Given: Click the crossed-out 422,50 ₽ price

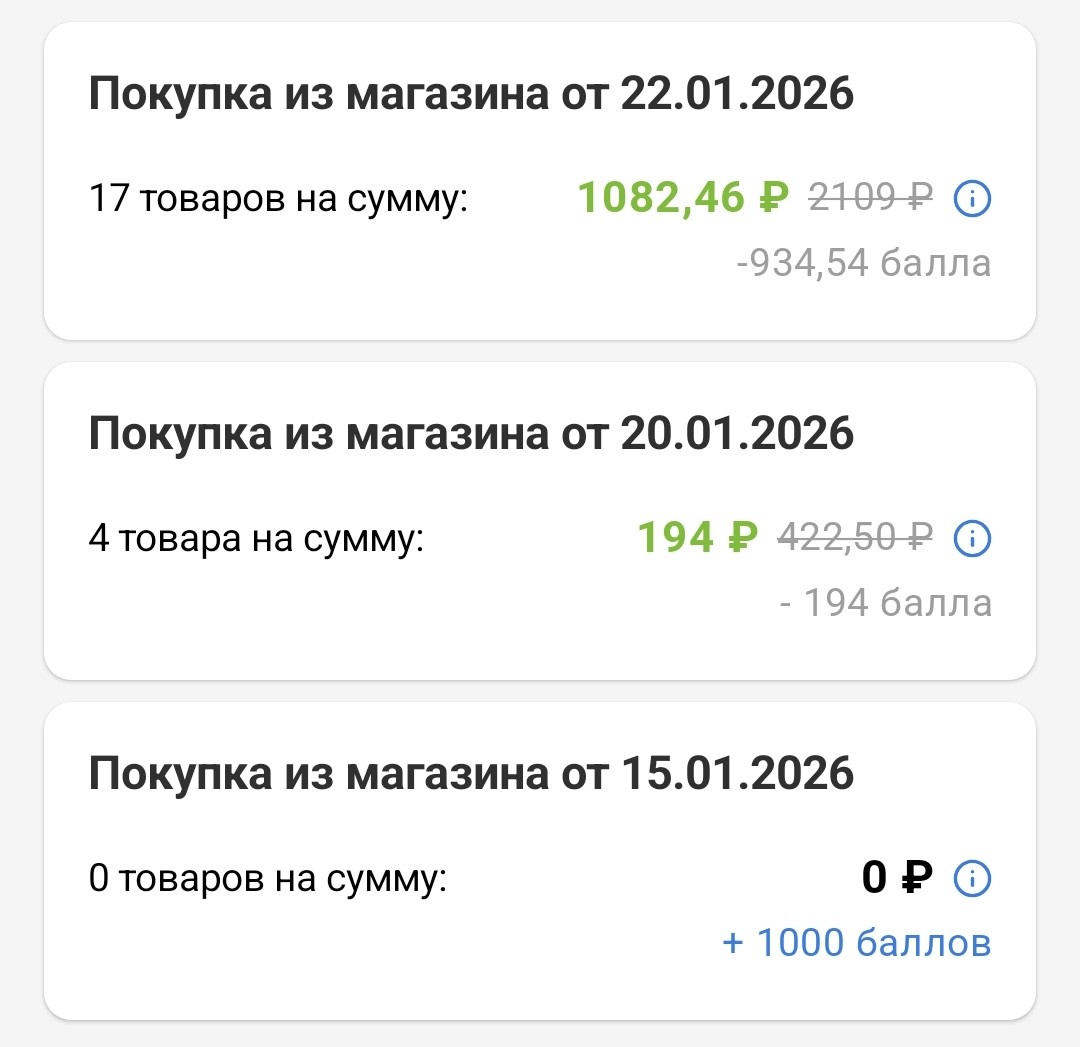Looking at the screenshot, I should pos(855,539).
